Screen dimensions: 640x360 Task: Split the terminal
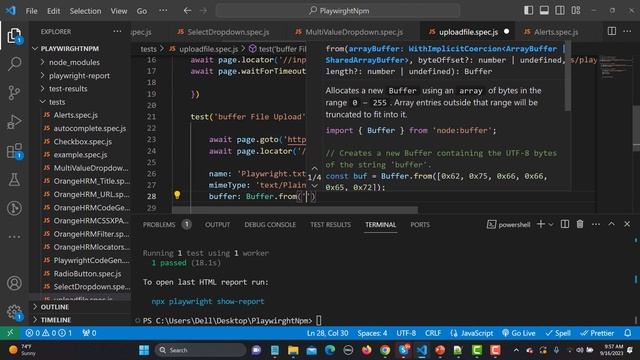tap(565, 224)
